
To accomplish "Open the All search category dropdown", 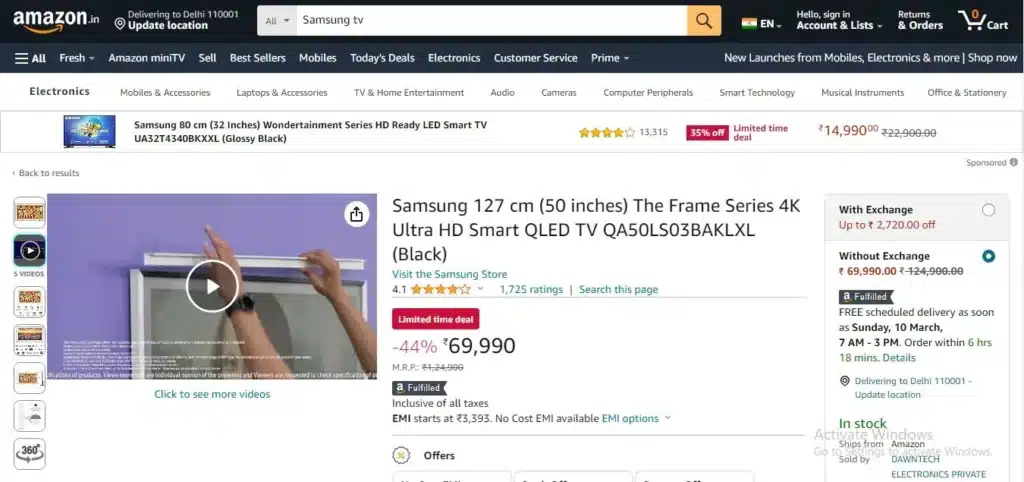I will pyautogui.click(x=277, y=21).
